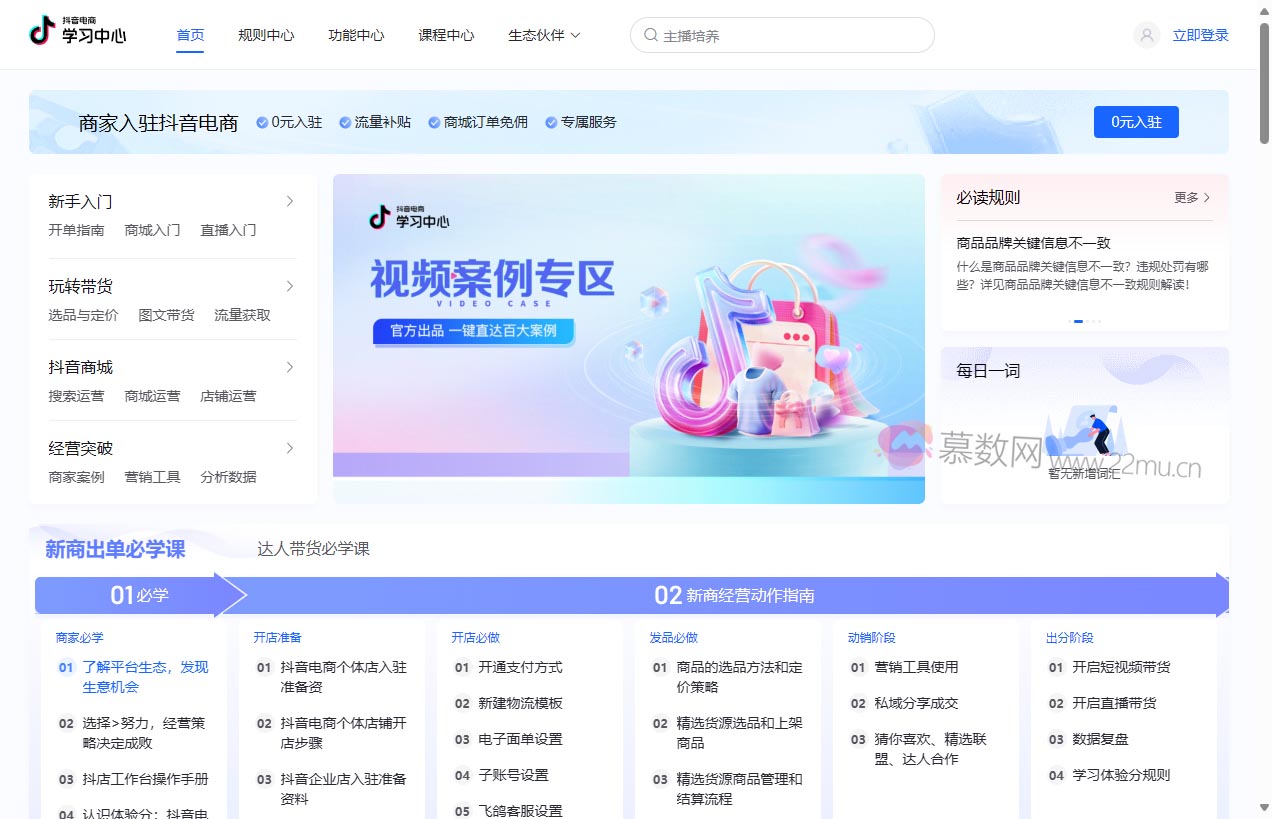Image resolution: width=1272 pixels, height=819 pixels.
Task: Open the 生态伙伴 dropdown
Action: pyautogui.click(x=543, y=34)
